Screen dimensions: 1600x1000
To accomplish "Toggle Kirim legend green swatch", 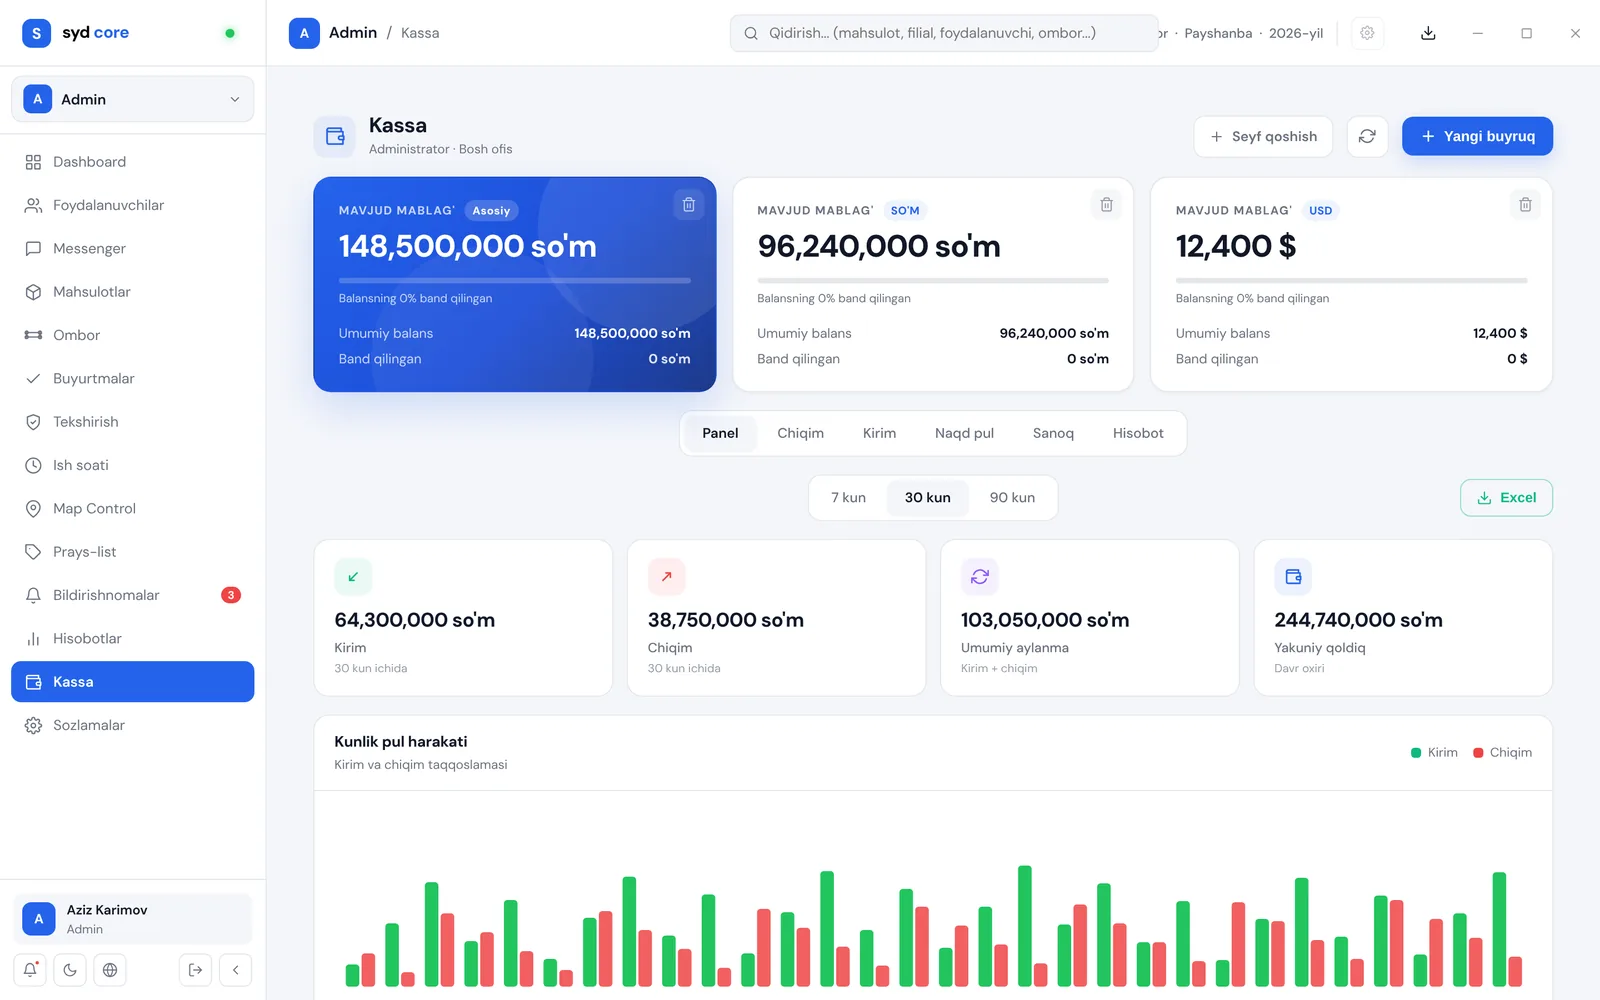I will (x=1416, y=753).
